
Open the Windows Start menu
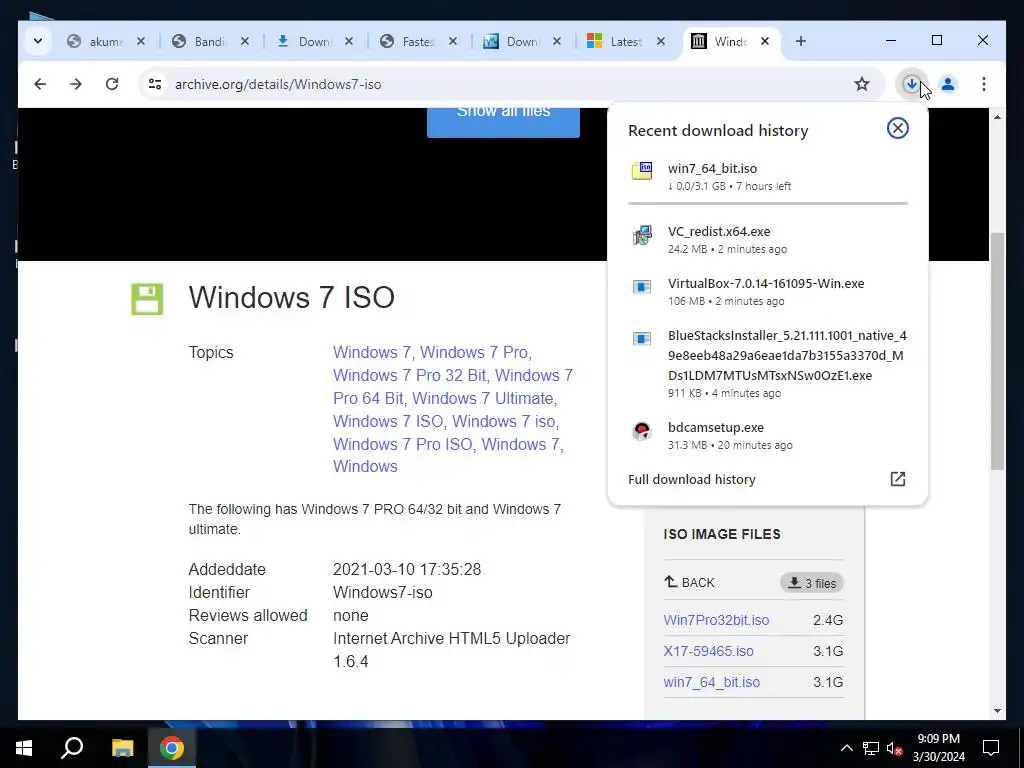pos(24,748)
